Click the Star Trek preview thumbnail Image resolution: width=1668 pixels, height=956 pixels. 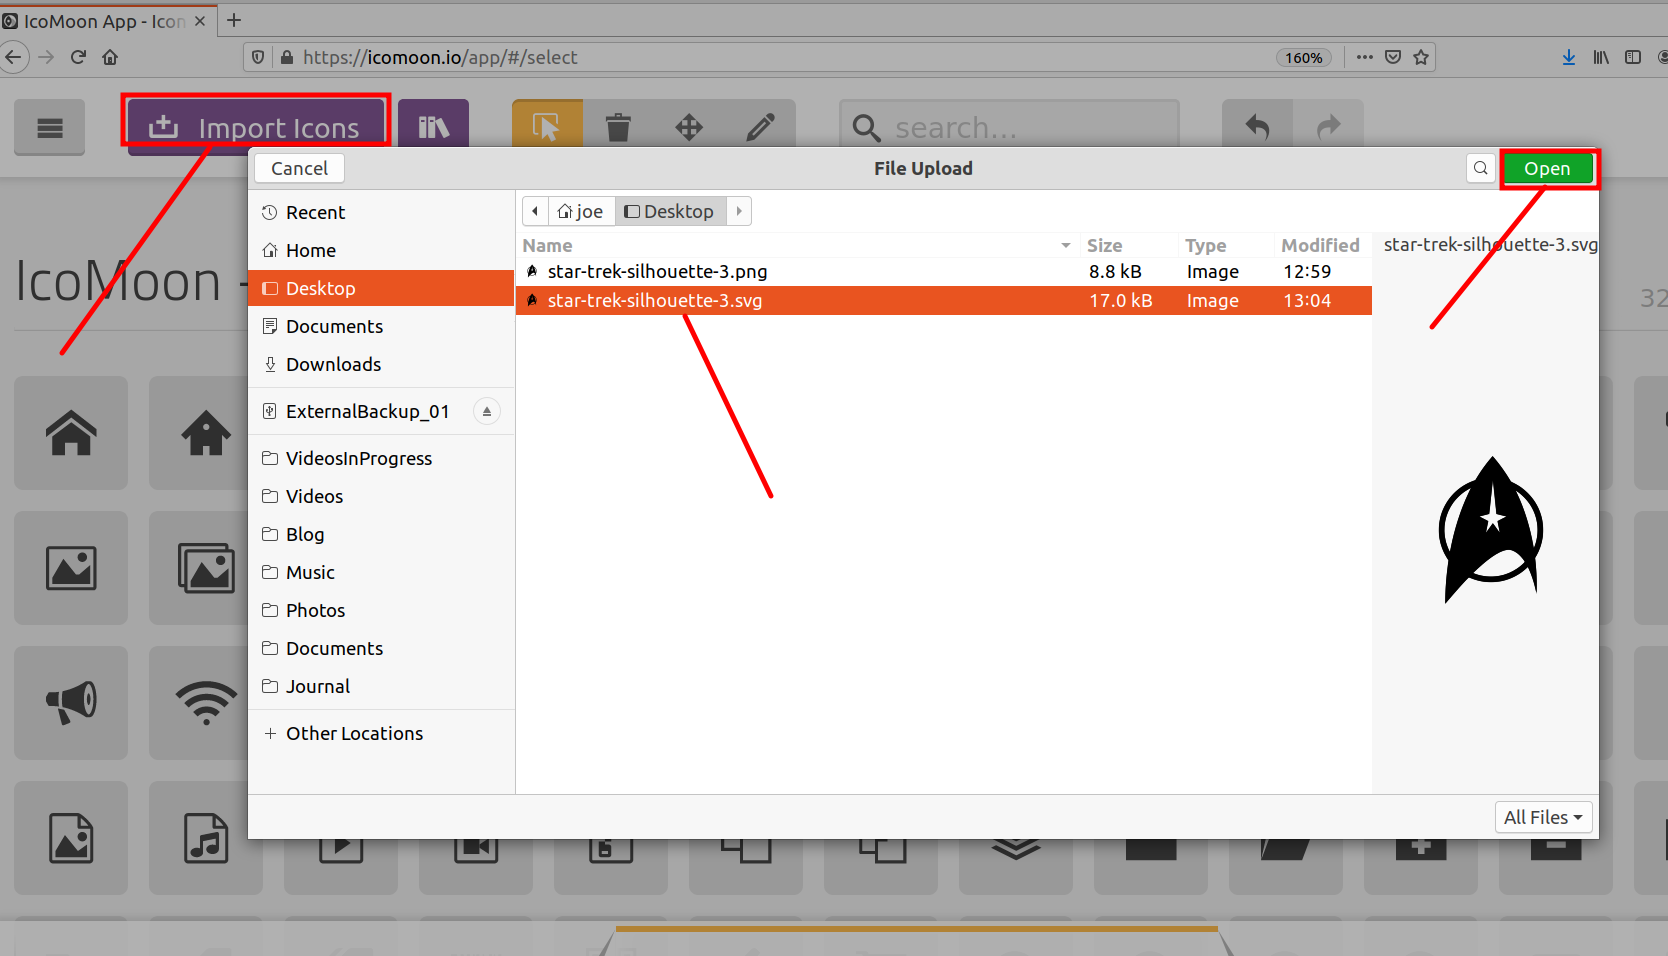click(1490, 530)
